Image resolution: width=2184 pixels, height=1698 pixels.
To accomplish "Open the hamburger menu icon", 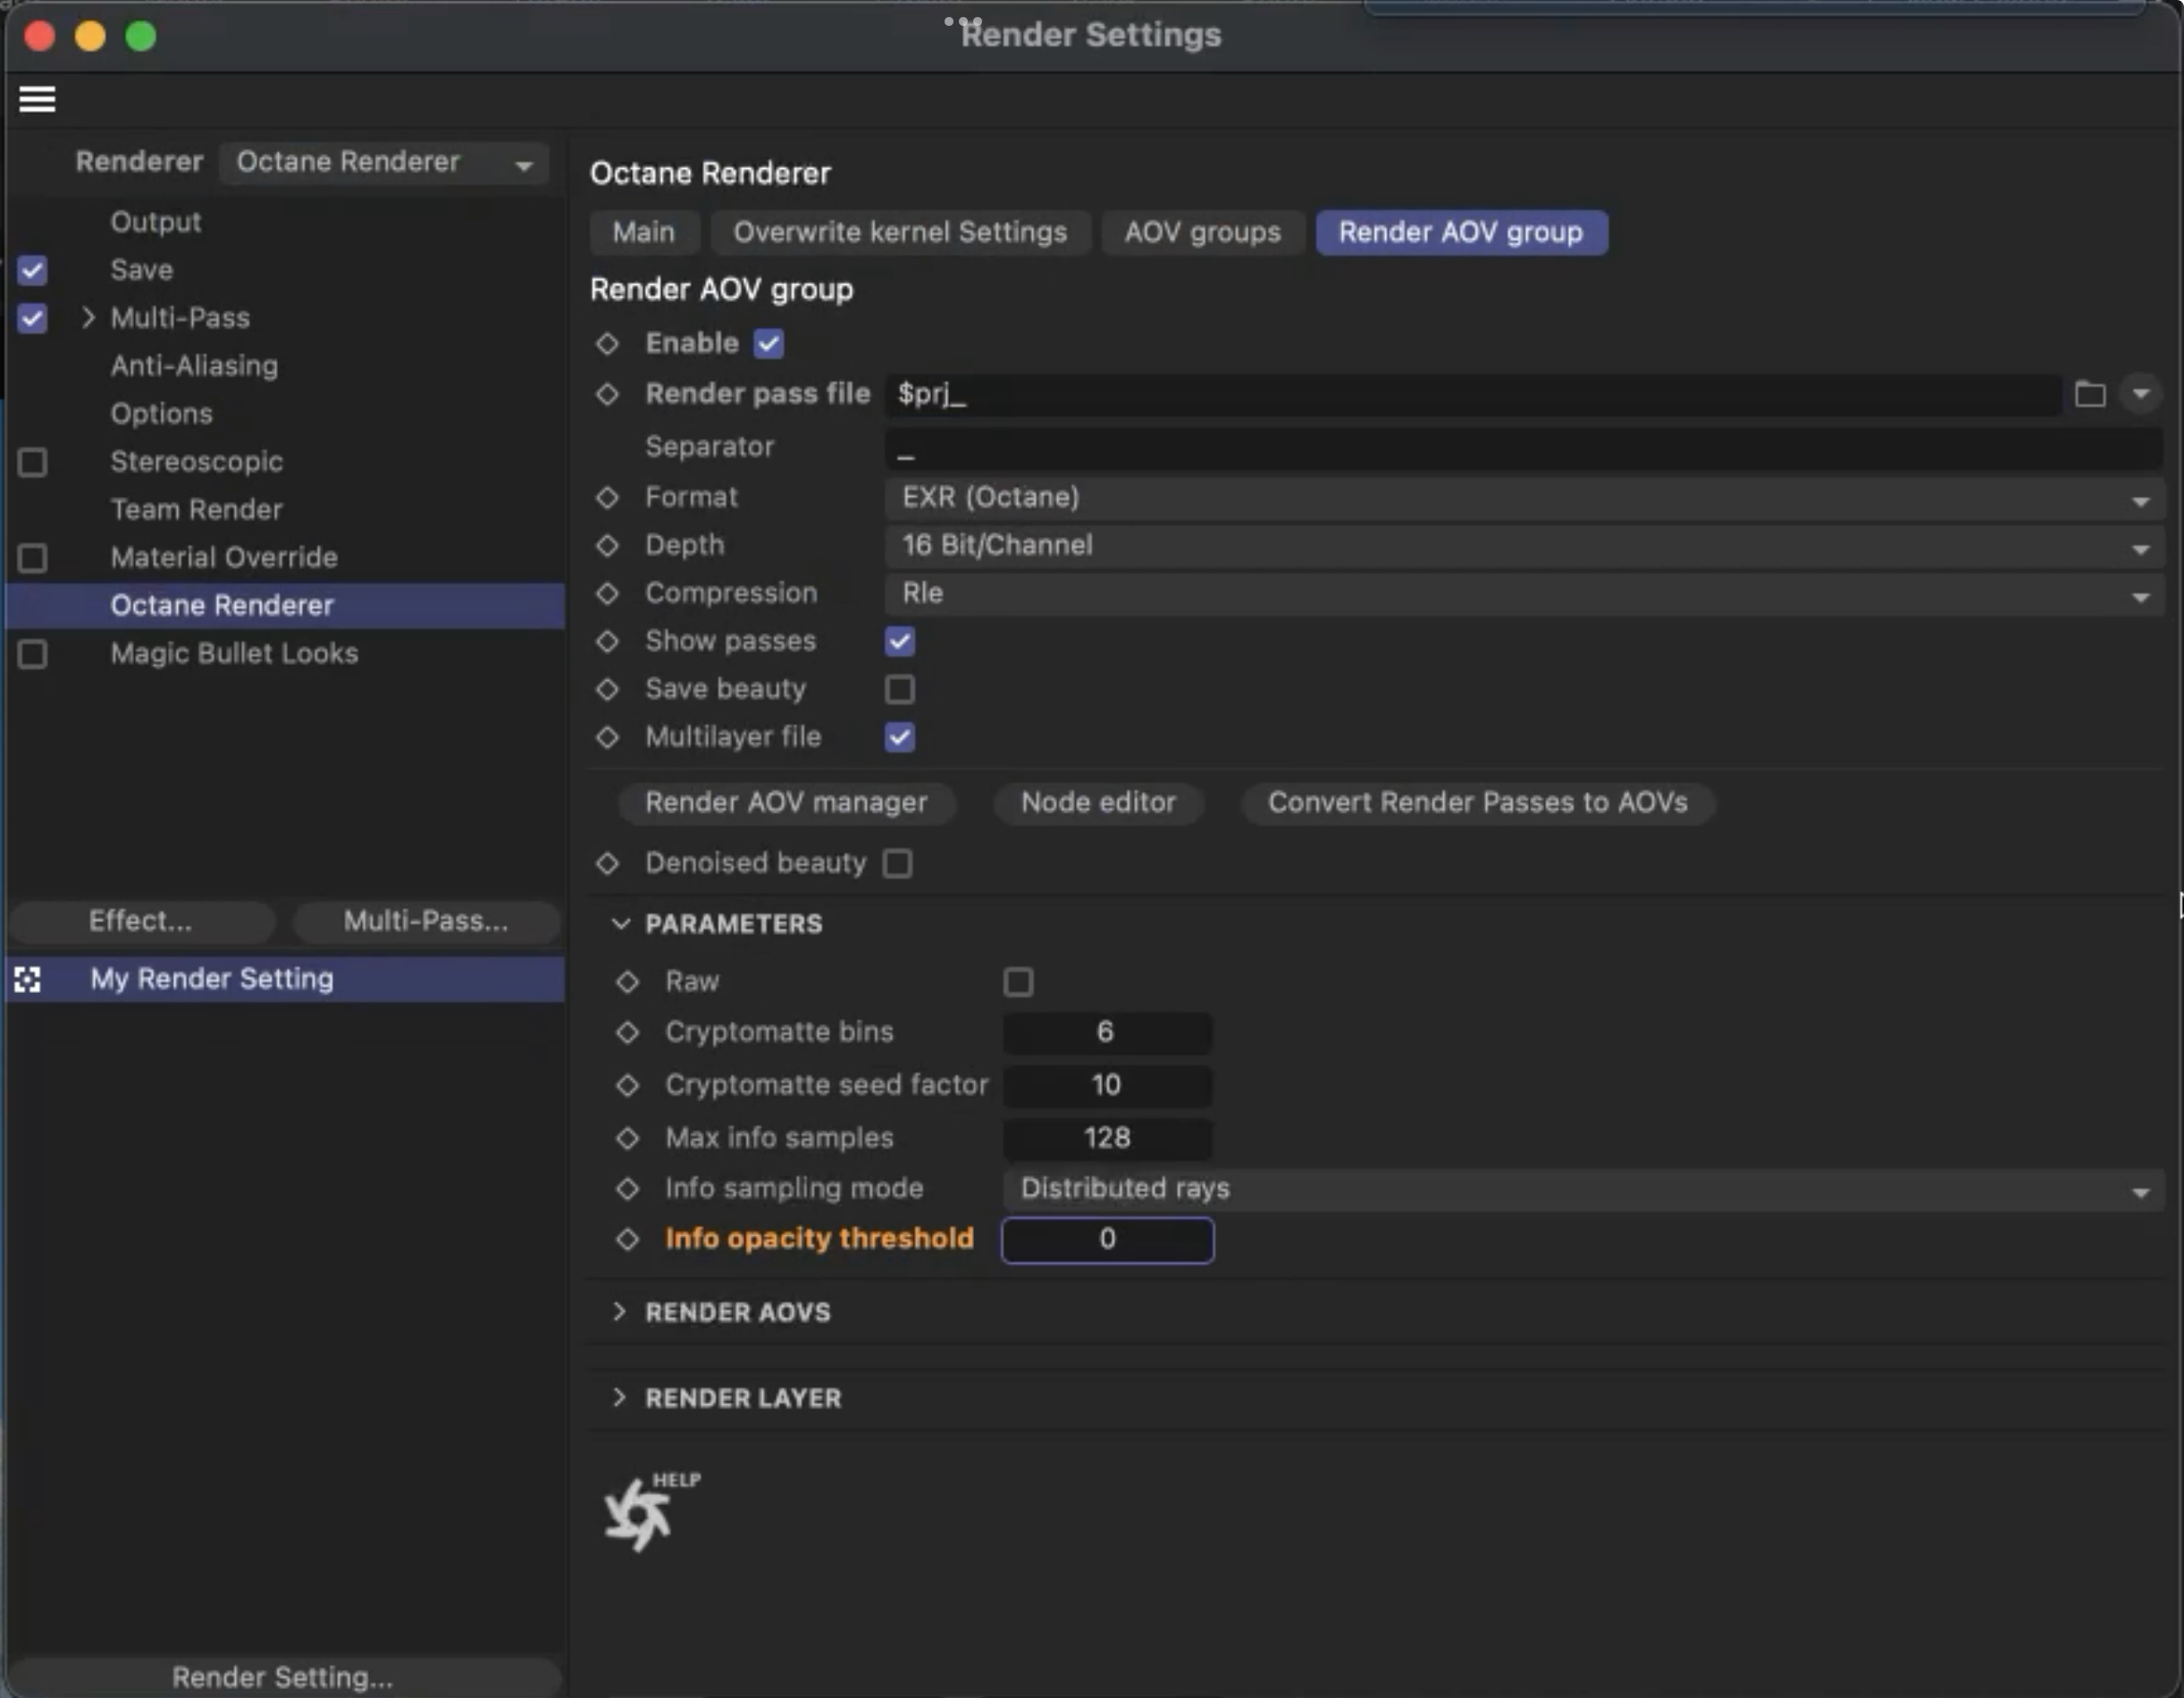I will pos(37,99).
